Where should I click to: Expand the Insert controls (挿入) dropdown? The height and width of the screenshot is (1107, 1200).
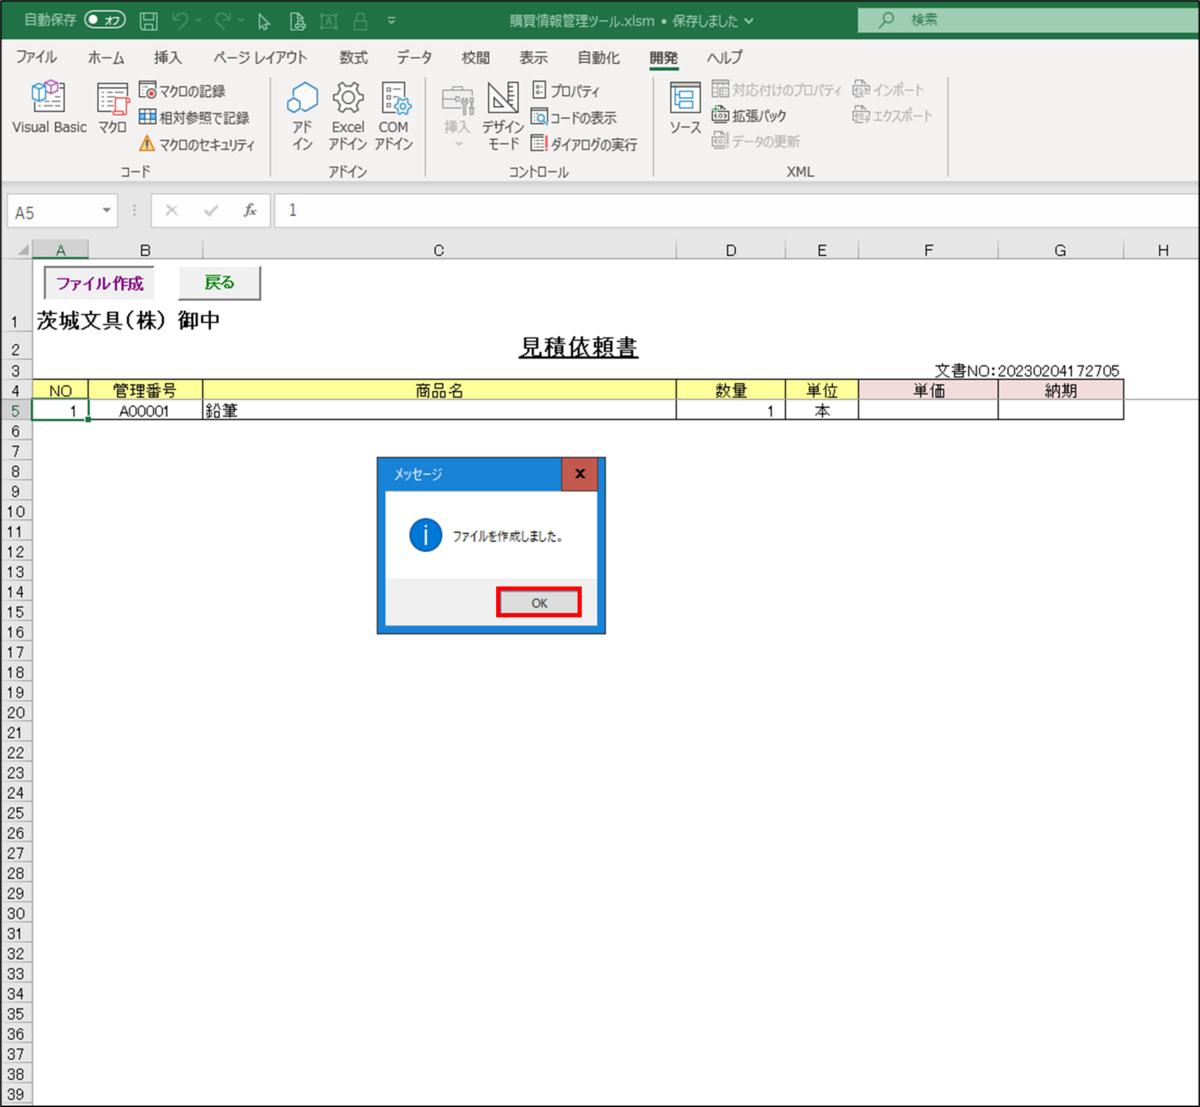click(457, 118)
